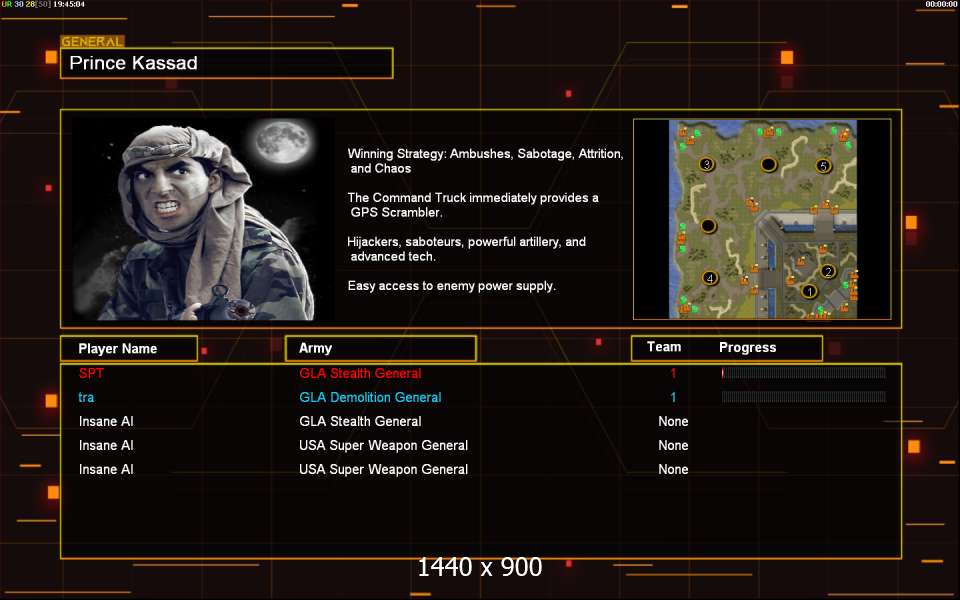The image size is (960, 600).
Task: Click the red GLA Stealth General army entry
Action: click(360, 373)
